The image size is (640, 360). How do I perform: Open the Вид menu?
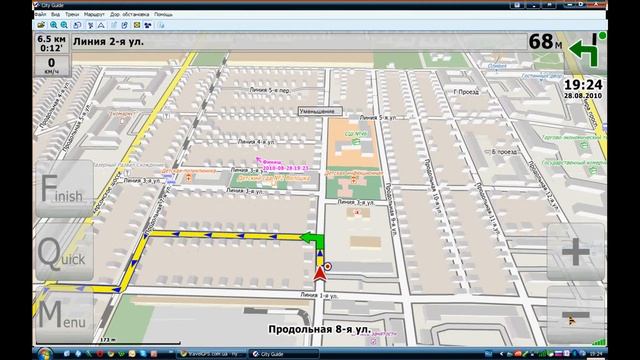click(x=55, y=14)
